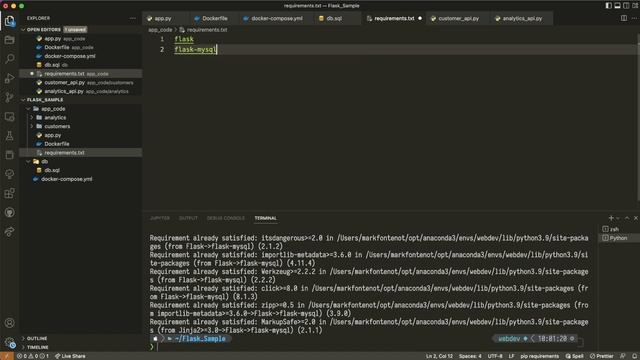640x360 pixels.
Task: Click Ln 2, Col 12 cursor position
Action: tap(439, 356)
